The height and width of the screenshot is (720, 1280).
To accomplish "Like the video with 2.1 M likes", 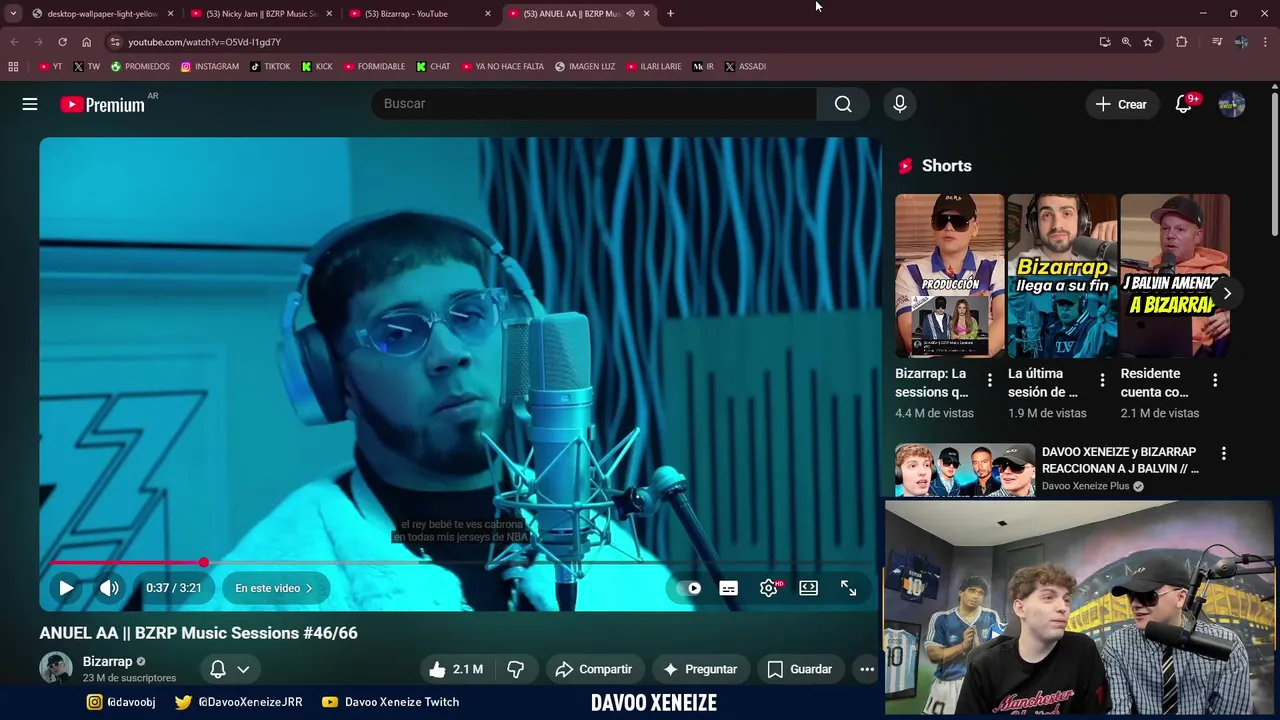I will click(x=456, y=669).
